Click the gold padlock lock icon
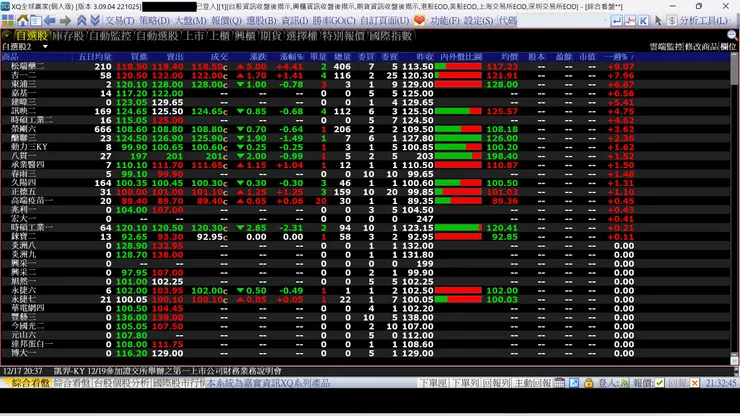This screenshot has height=416, width=740. coord(589,383)
